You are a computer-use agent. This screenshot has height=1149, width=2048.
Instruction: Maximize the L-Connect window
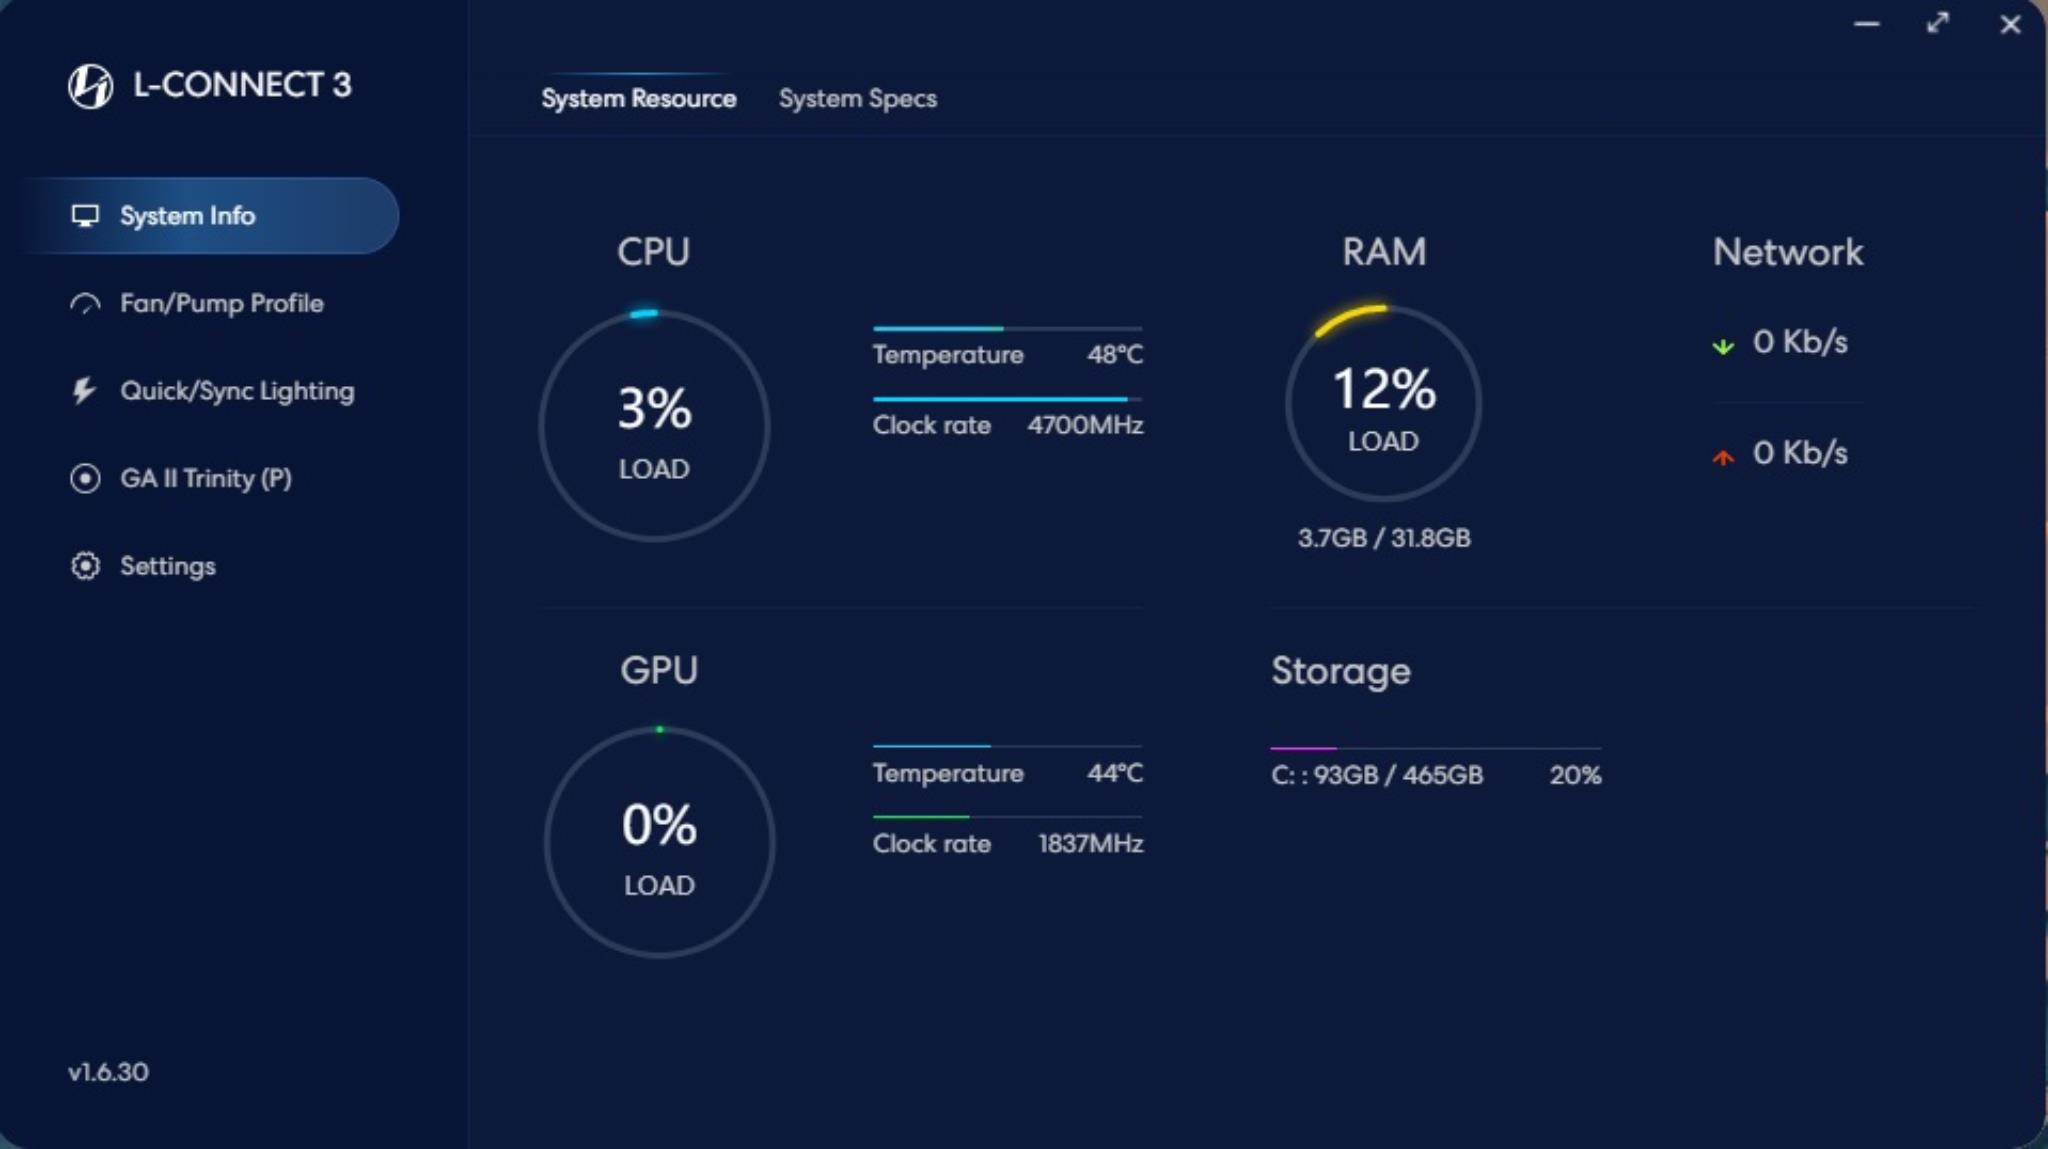pos(1938,23)
